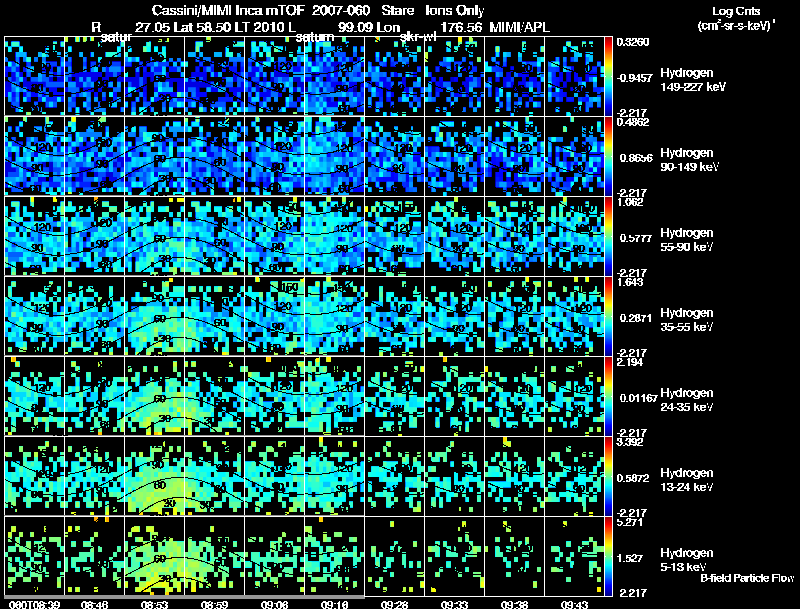800x609 pixels.
Task: Click the 0.4862 color scale value
Action: coord(633,122)
